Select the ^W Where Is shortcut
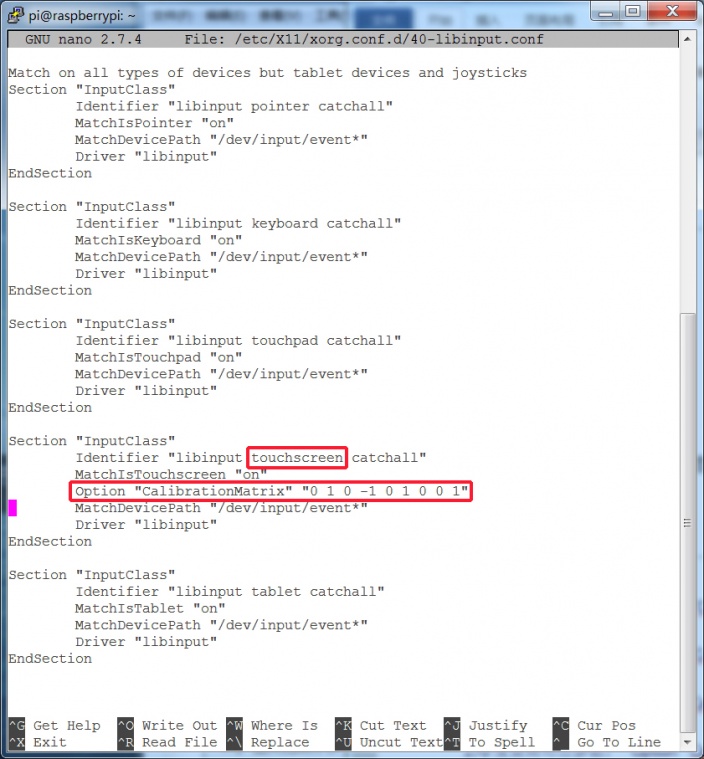This screenshot has height=759, width=704. pos(272,726)
